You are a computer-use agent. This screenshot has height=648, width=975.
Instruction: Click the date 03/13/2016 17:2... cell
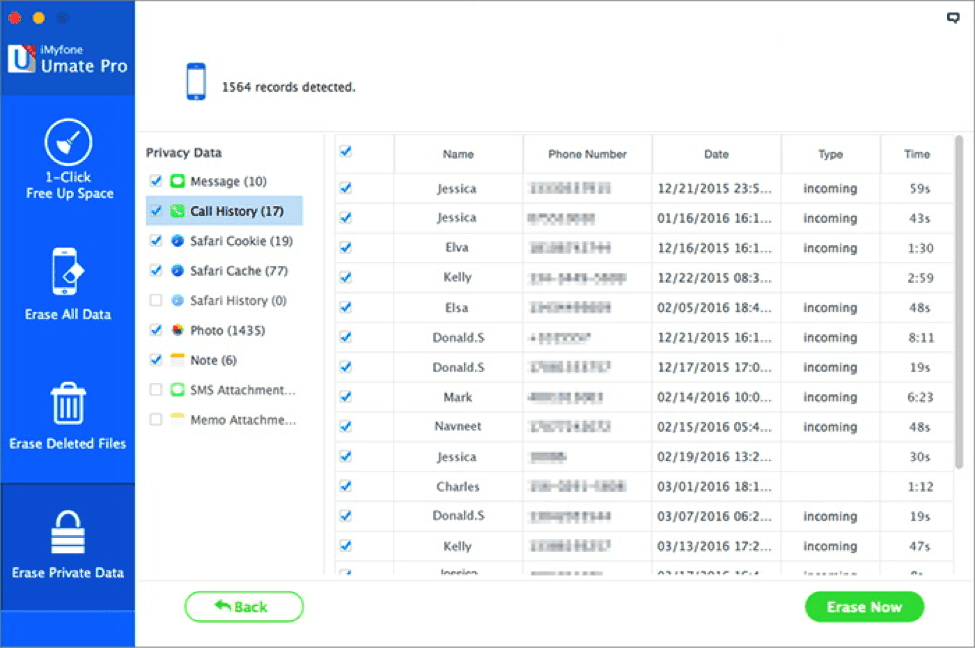[x=714, y=546]
